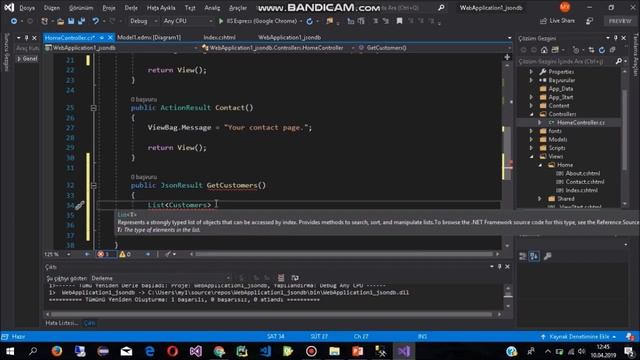Click the error count indicator icon
640x360 pixels.
click(x=101, y=254)
